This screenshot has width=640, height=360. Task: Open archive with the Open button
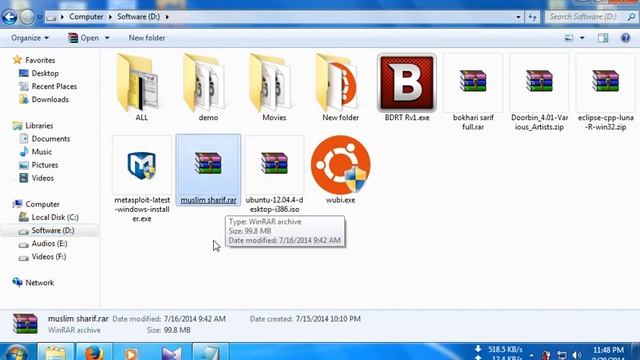pyautogui.click(x=84, y=38)
